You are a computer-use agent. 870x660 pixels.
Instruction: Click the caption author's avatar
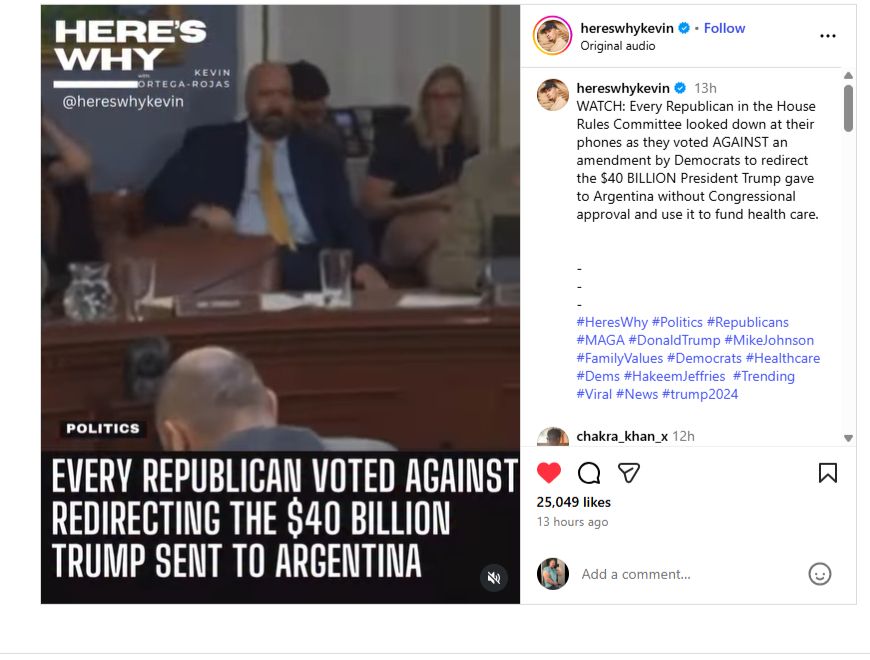pos(553,95)
